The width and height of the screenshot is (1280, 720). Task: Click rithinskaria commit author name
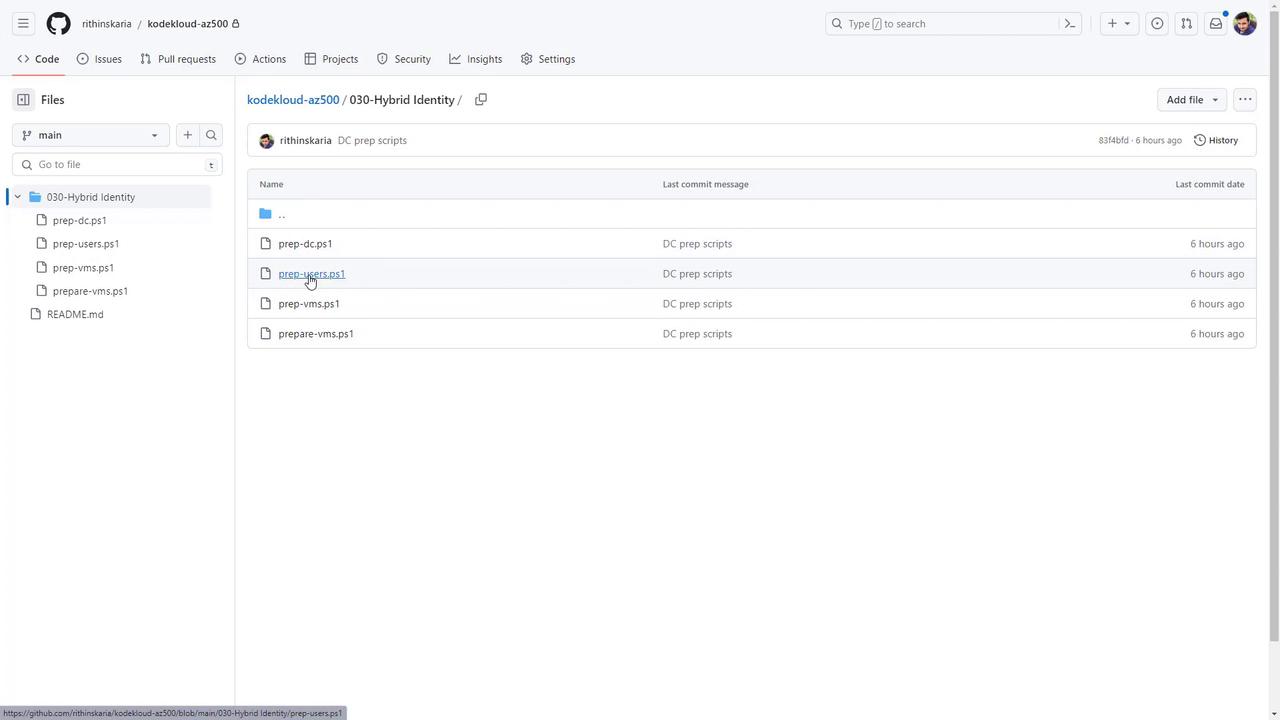pos(305,140)
